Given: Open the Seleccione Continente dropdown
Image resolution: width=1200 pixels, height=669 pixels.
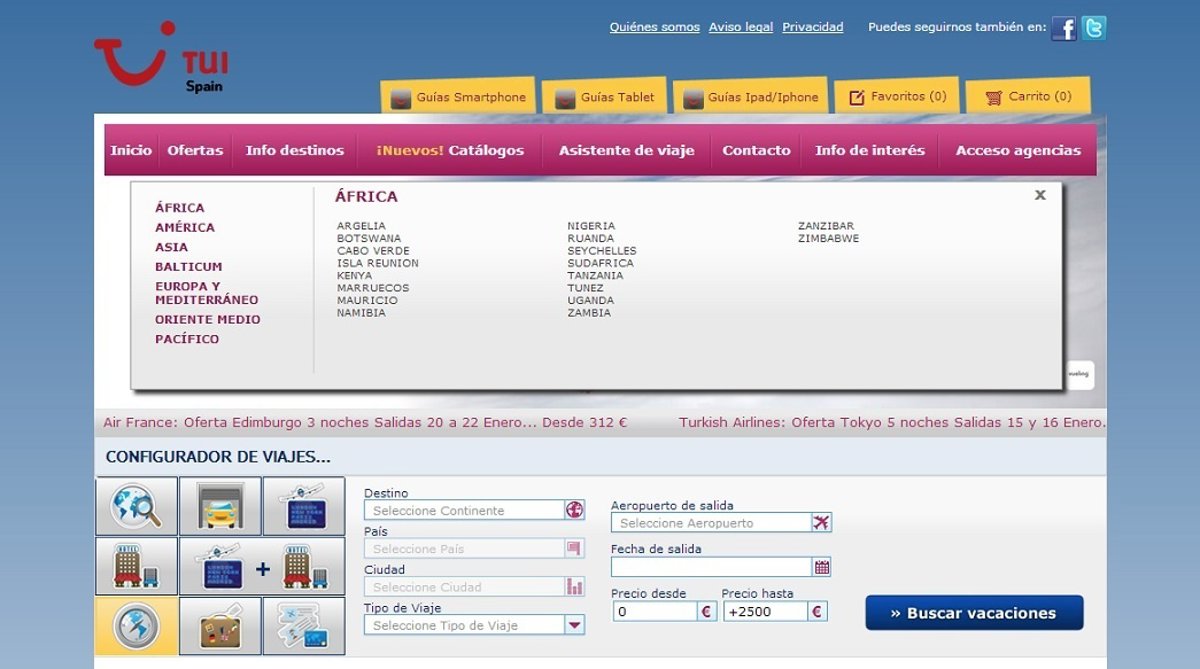Looking at the screenshot, I should click(x=574, y=510).
